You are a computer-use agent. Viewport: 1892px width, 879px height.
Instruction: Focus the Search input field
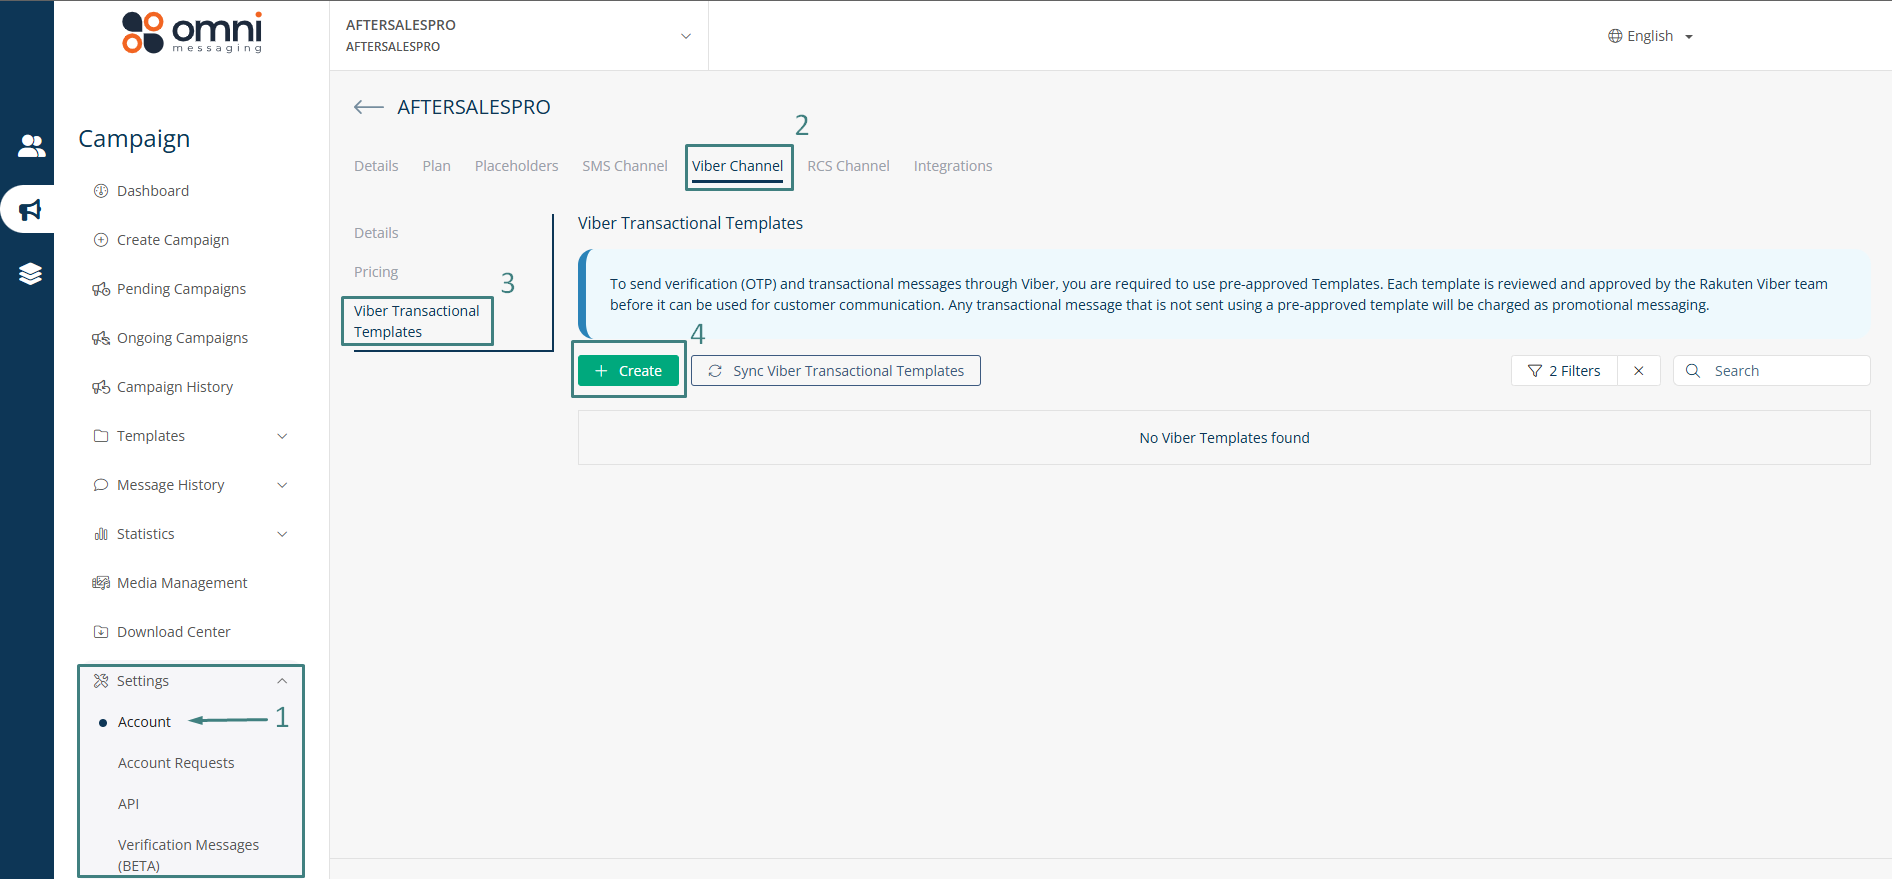[1772, 371]
